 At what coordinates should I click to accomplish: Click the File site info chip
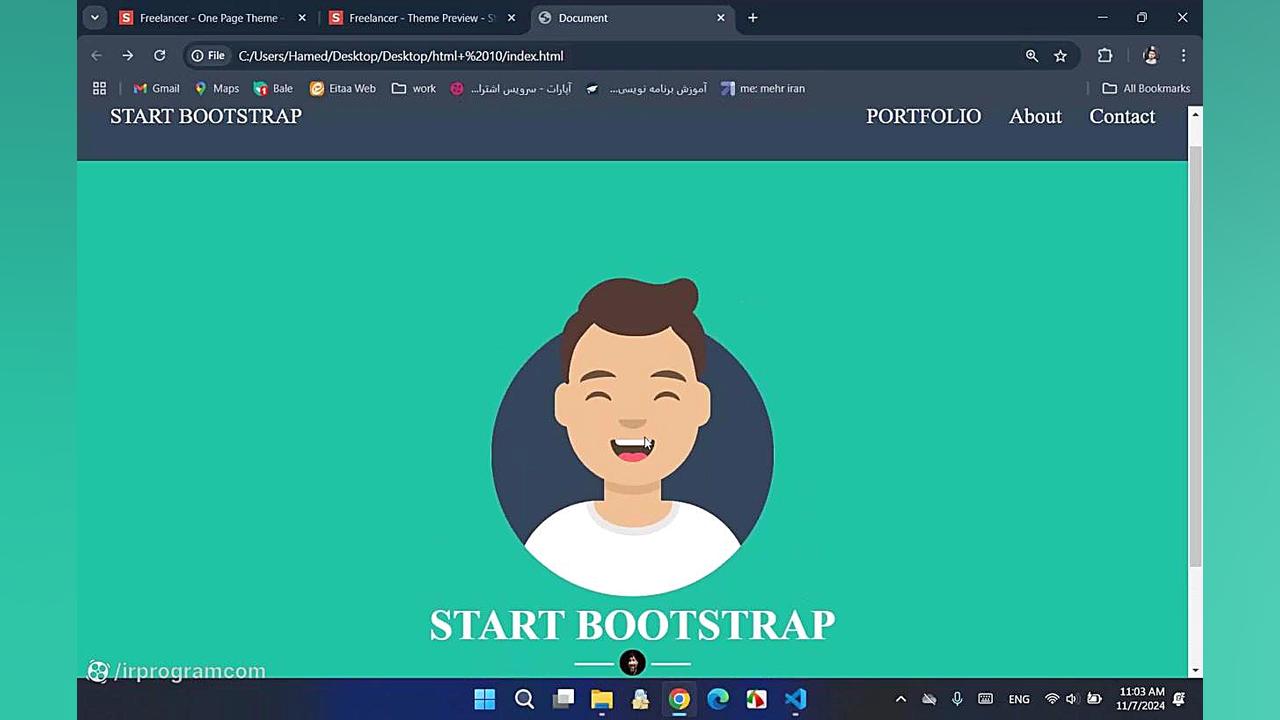208,56
